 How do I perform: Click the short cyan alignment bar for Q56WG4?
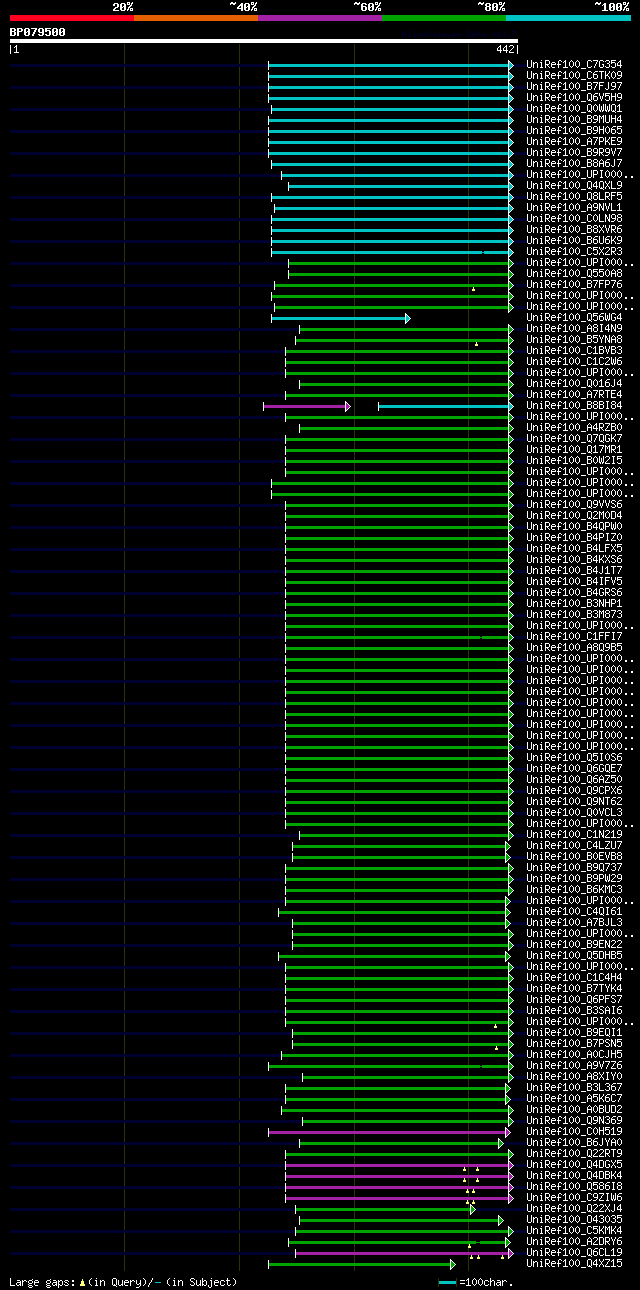click(340, 319)
